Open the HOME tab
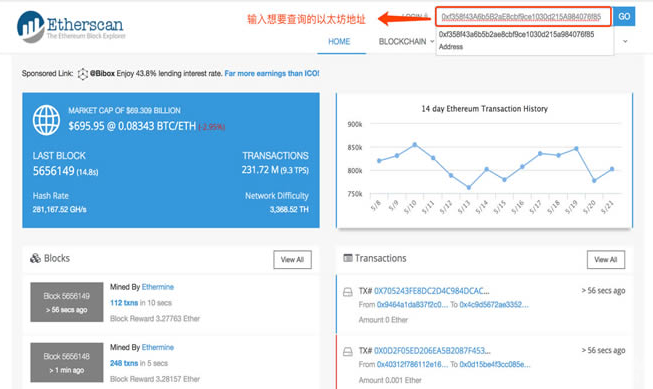 (x=339, y=42)
